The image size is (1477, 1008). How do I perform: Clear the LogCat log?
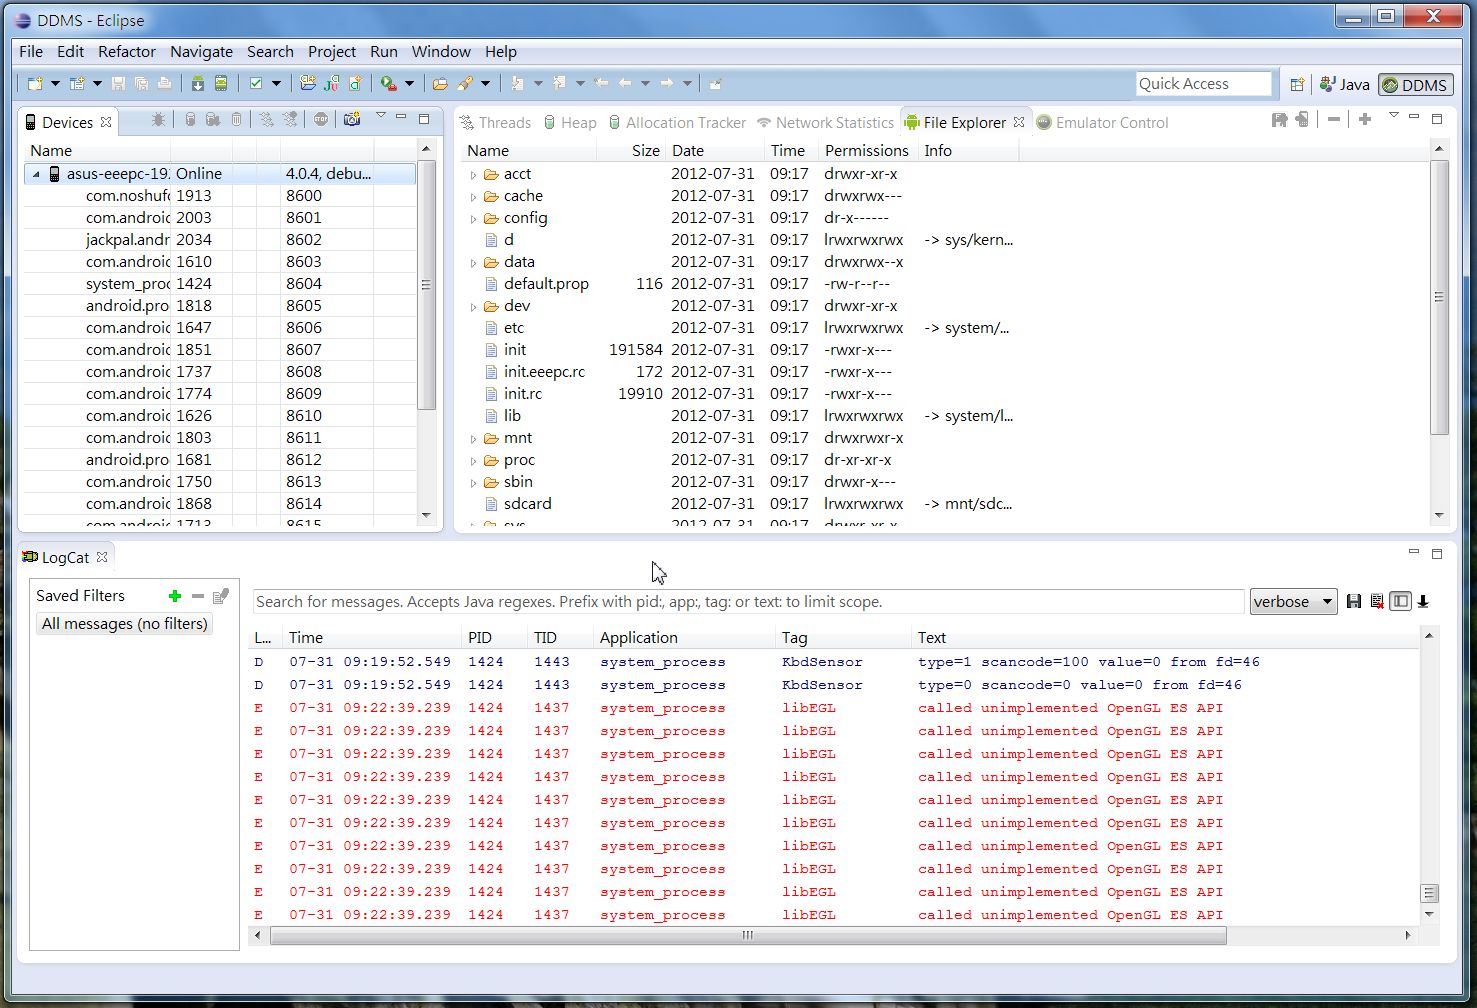1377,601
